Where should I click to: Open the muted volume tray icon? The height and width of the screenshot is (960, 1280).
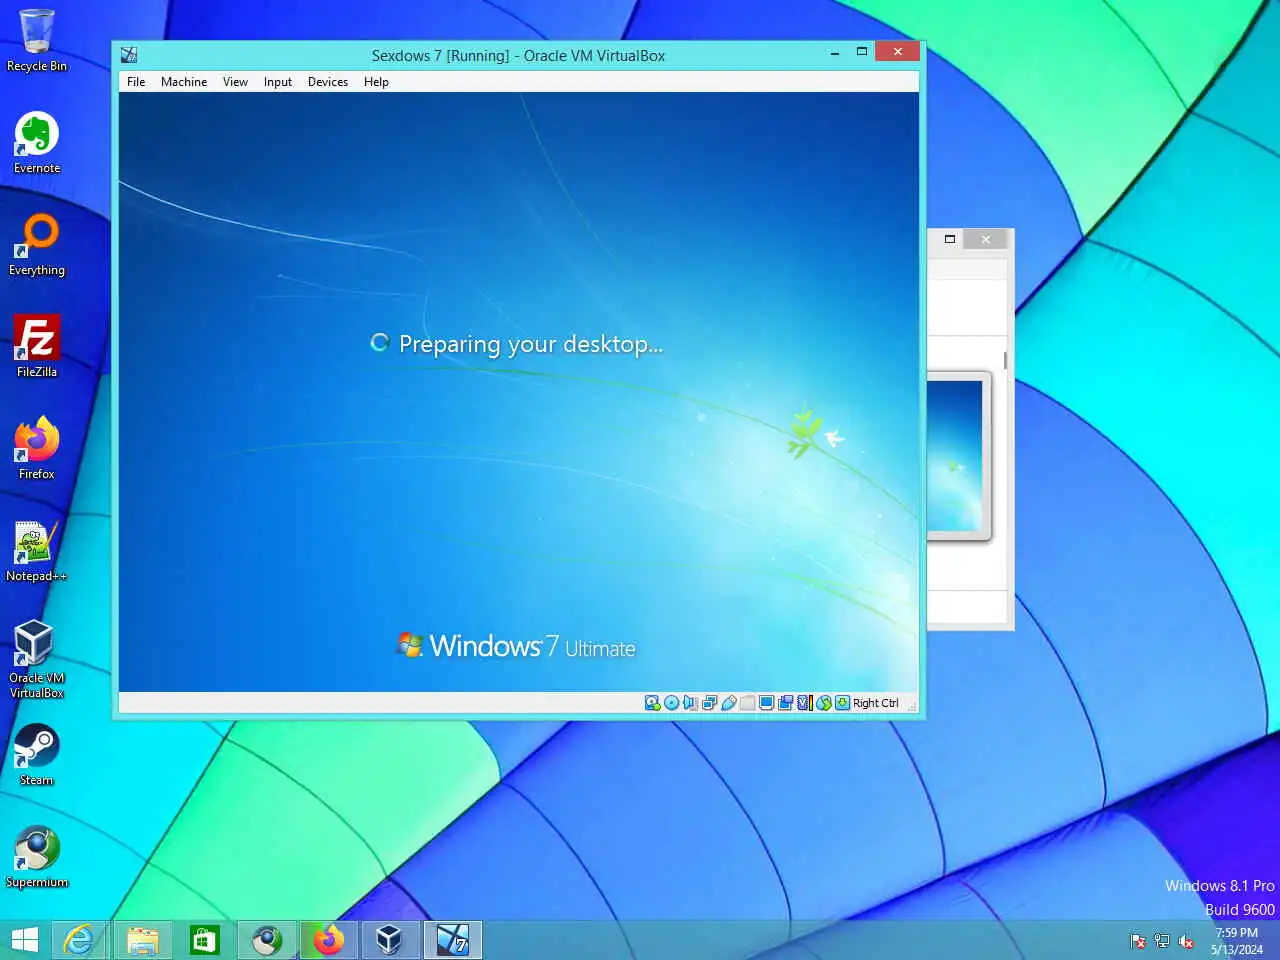coord(1186,941)
